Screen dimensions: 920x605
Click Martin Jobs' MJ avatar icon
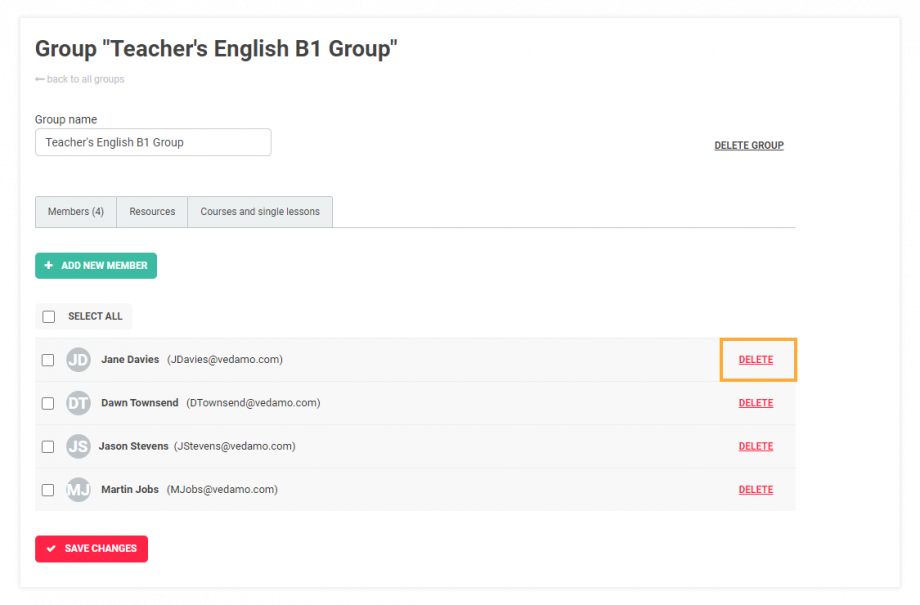click(x=78, y=489)
